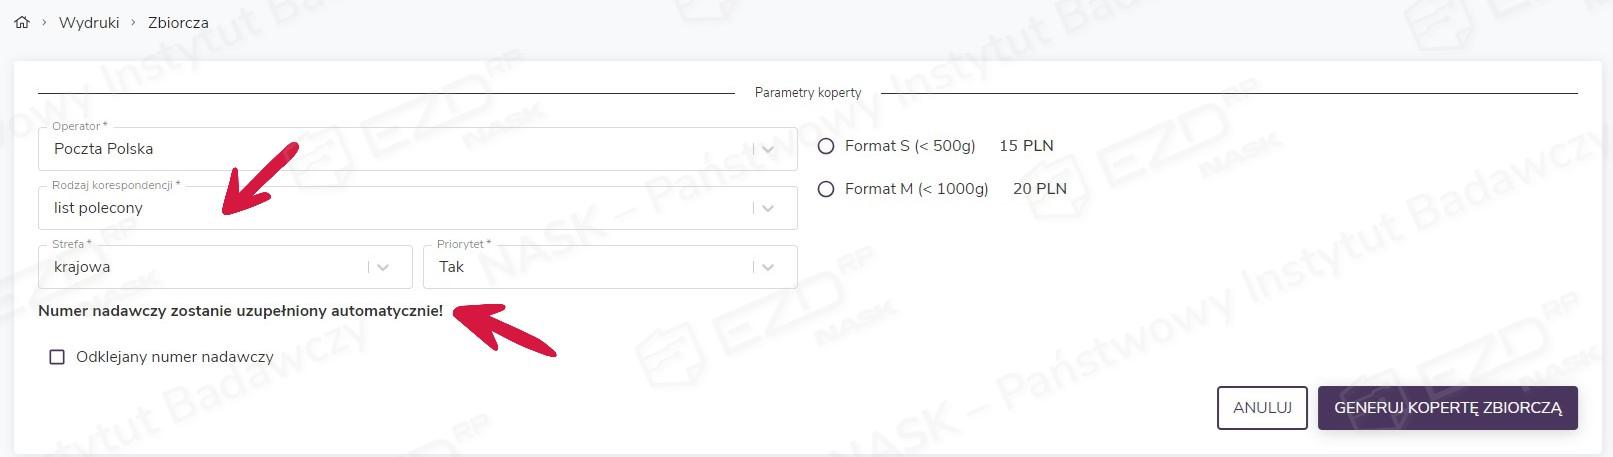1613x457 pixels.
Task: Open the Rodzaj korespondencji dropdown chevron
Action: pyautogui.click(x=768, y=208)
